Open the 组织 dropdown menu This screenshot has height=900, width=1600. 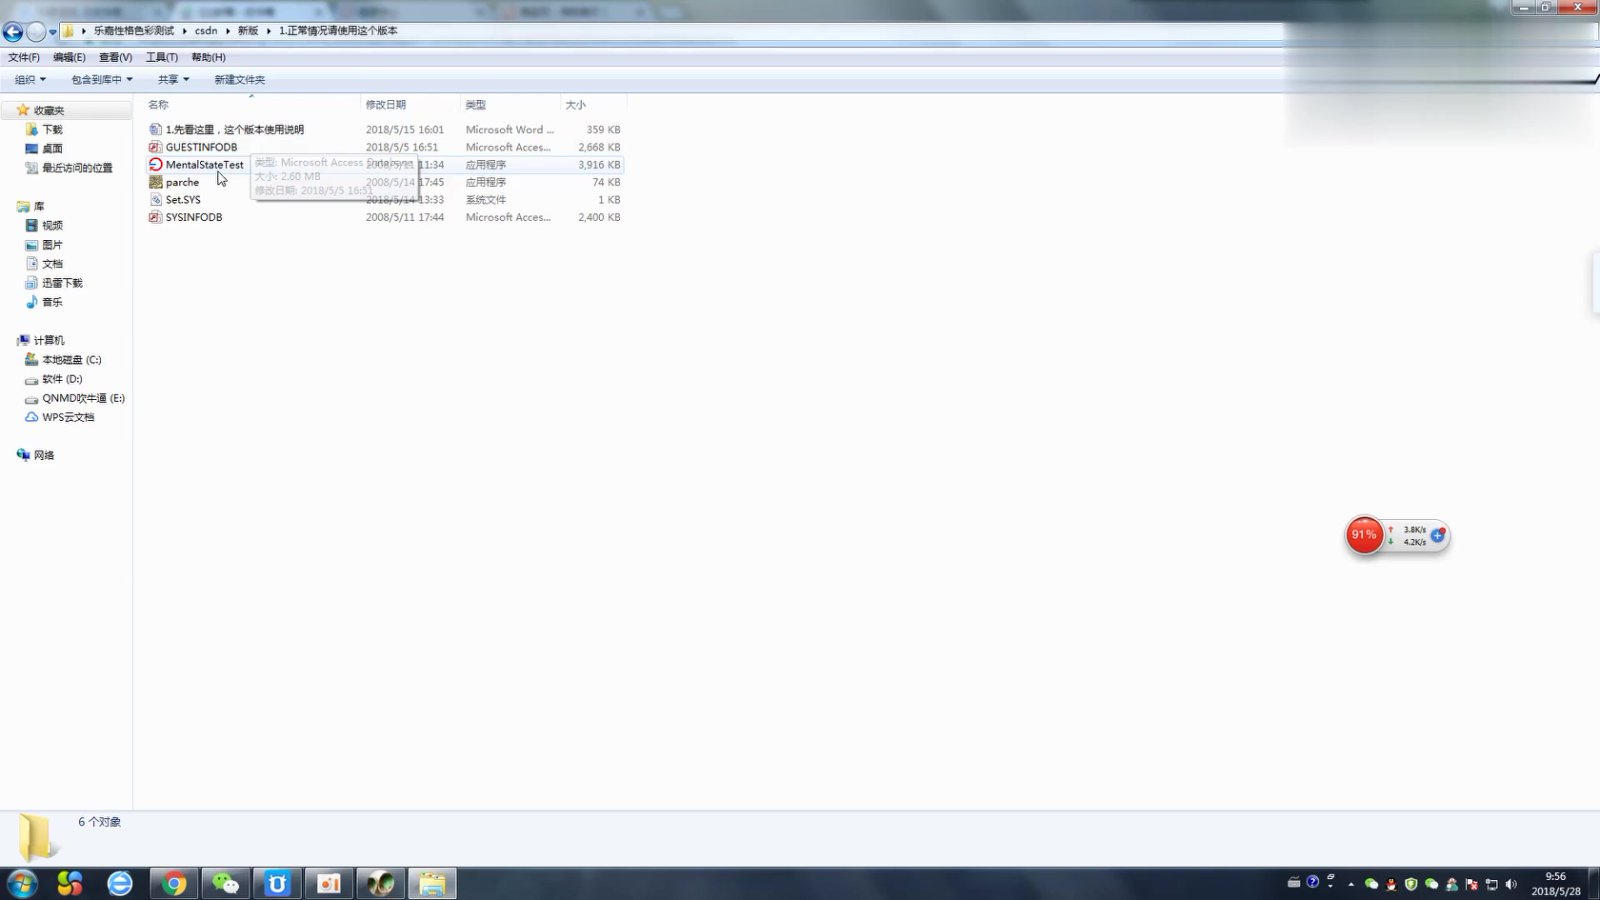tap(30, 80)
